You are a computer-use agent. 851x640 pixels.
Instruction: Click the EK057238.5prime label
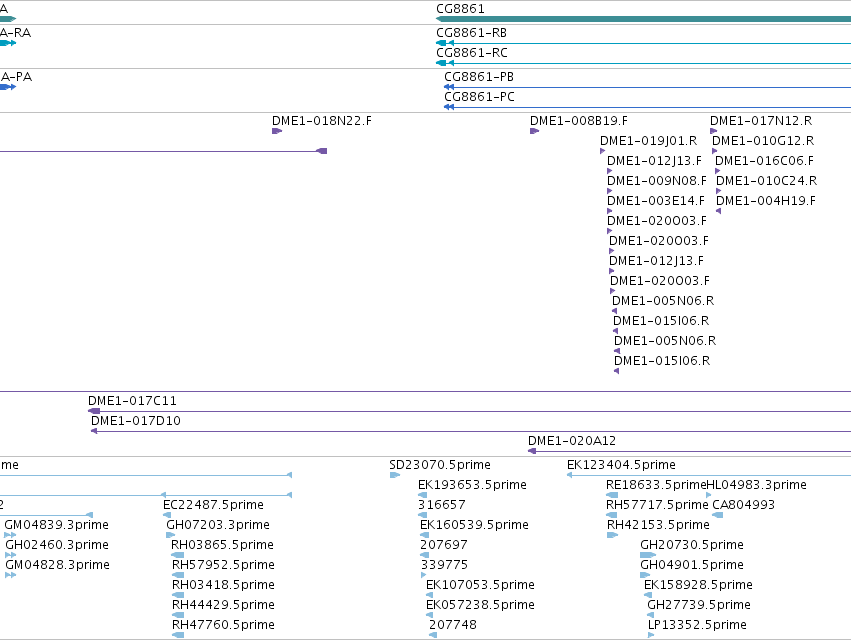(480, 605)
